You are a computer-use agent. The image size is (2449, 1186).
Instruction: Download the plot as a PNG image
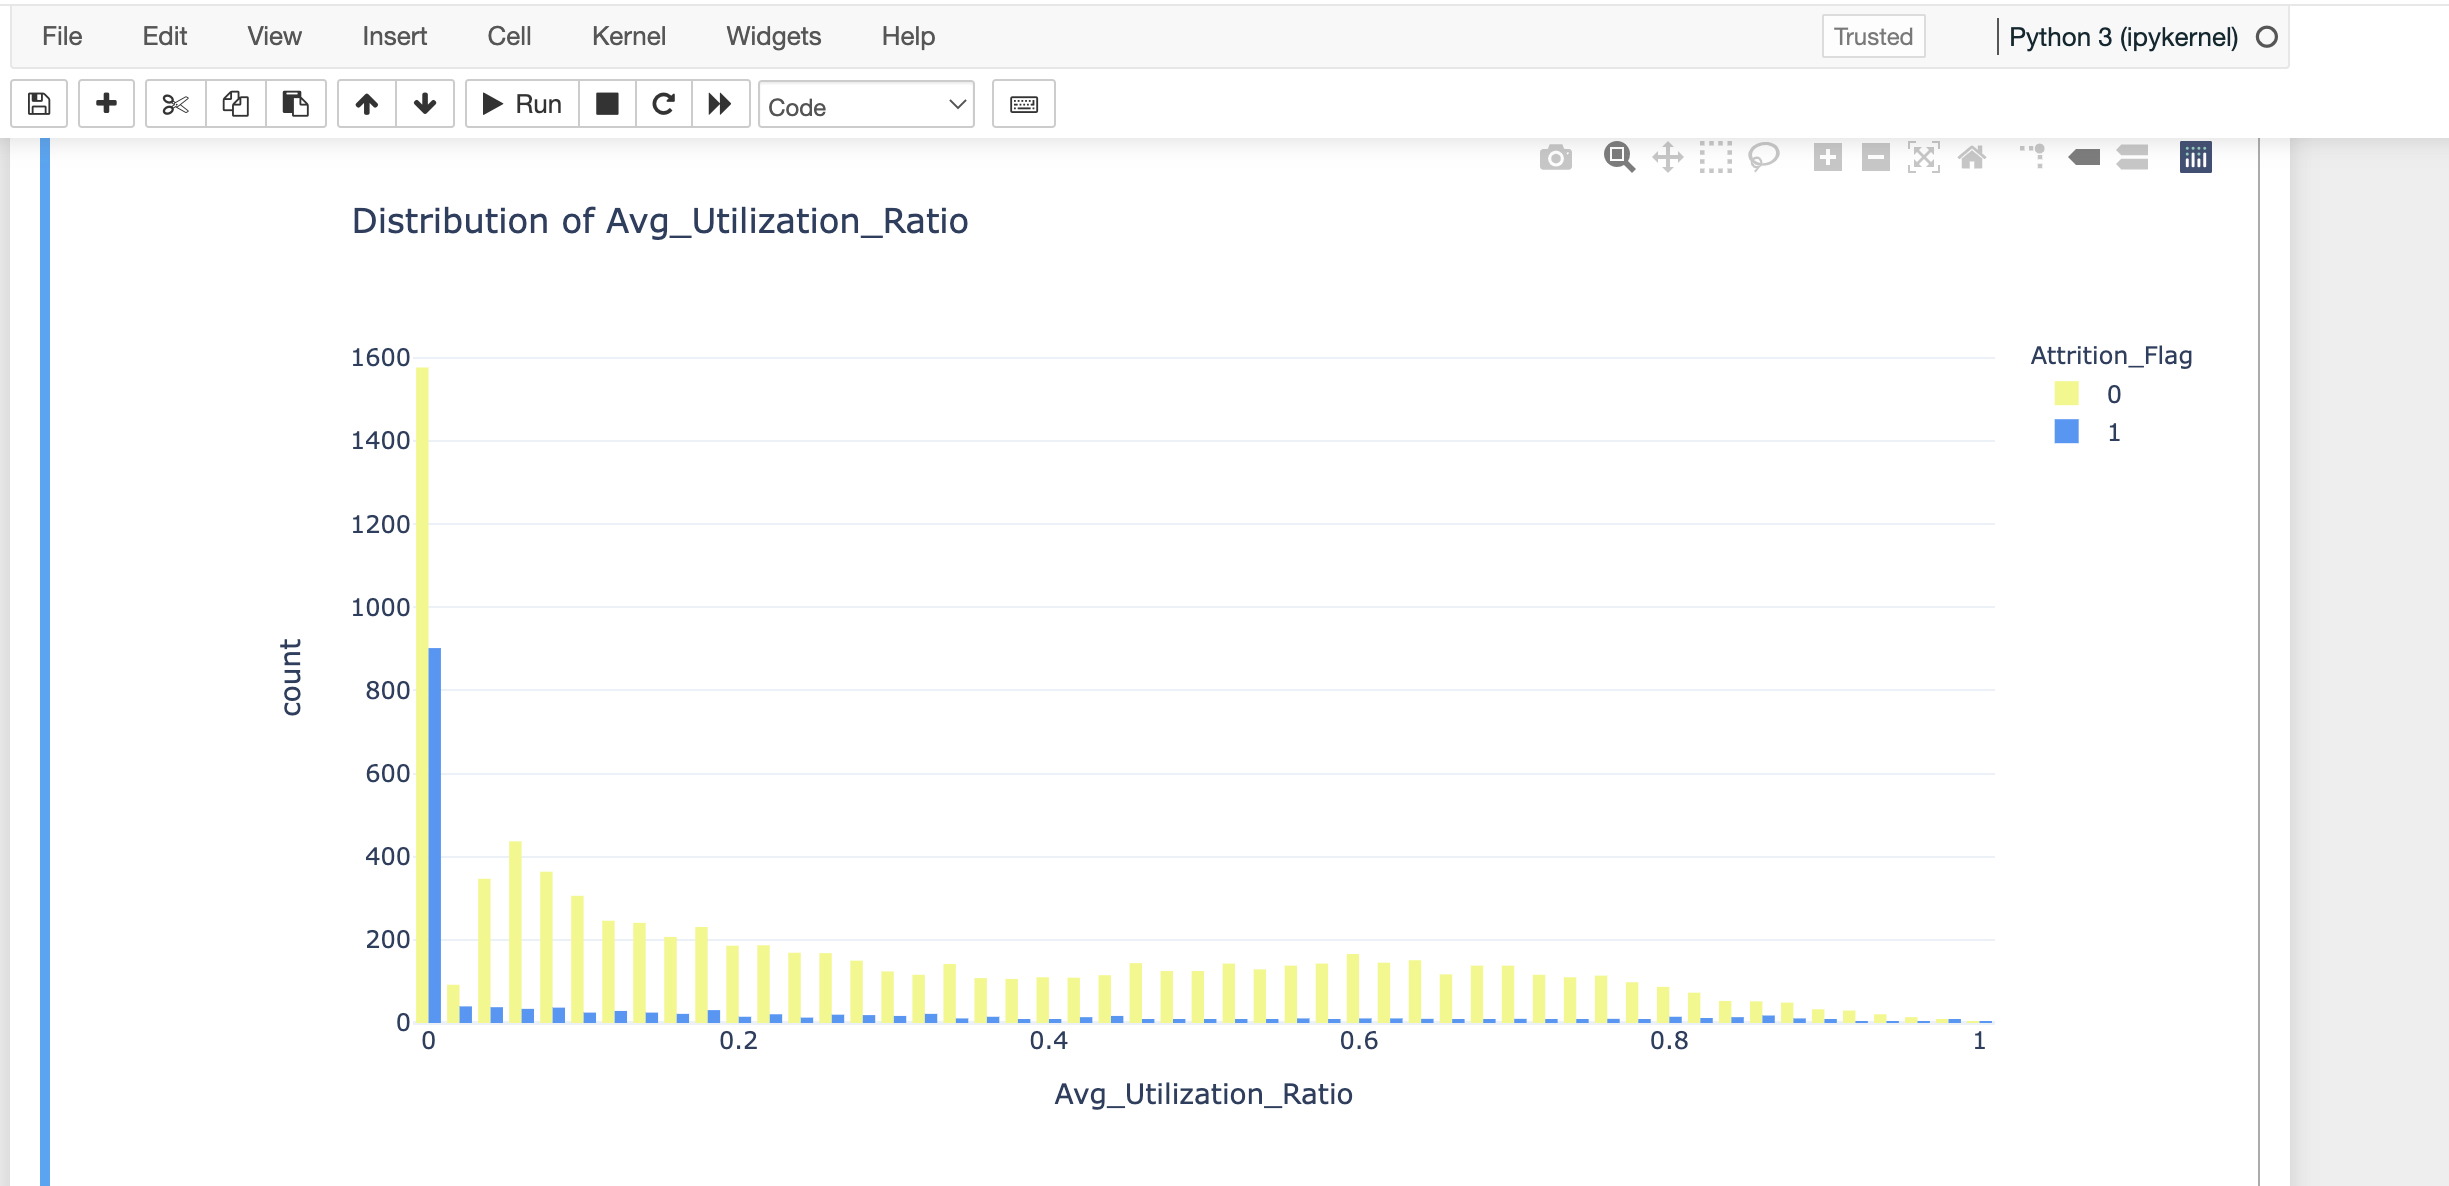(1558, 157)
